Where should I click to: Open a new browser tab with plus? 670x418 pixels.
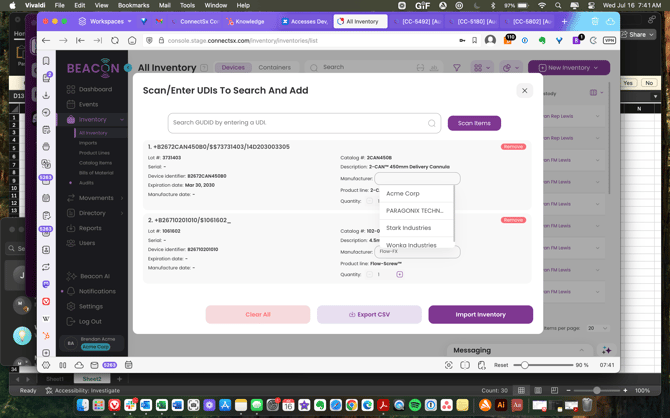coord(564,21)
